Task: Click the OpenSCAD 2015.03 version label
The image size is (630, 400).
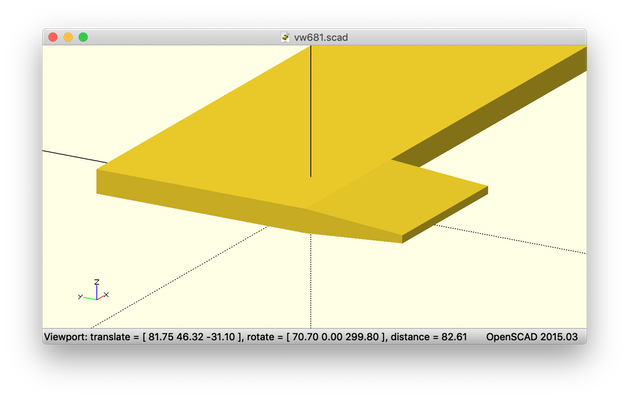Action: pos(532,337)
